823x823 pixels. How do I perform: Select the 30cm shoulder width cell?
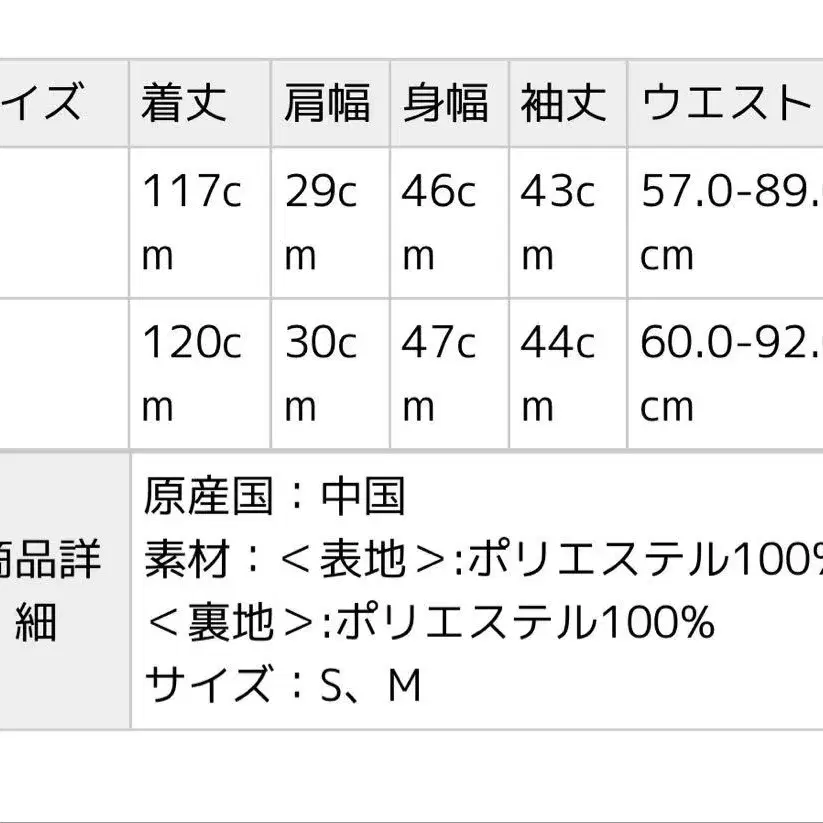tap(321, 373)
